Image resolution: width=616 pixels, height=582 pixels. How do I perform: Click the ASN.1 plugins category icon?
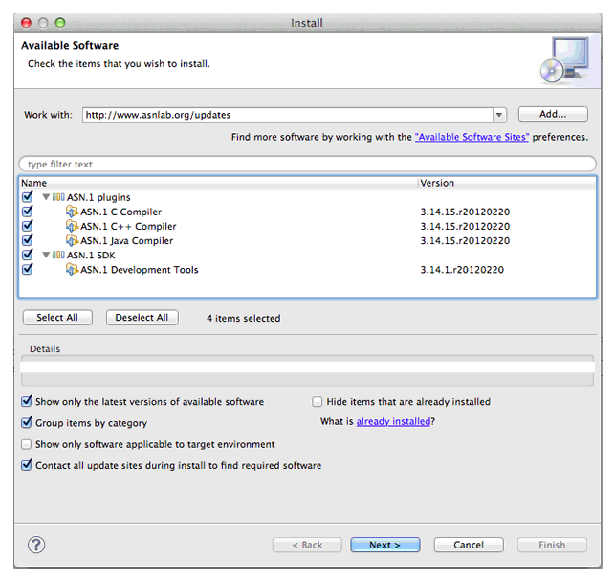59,198
